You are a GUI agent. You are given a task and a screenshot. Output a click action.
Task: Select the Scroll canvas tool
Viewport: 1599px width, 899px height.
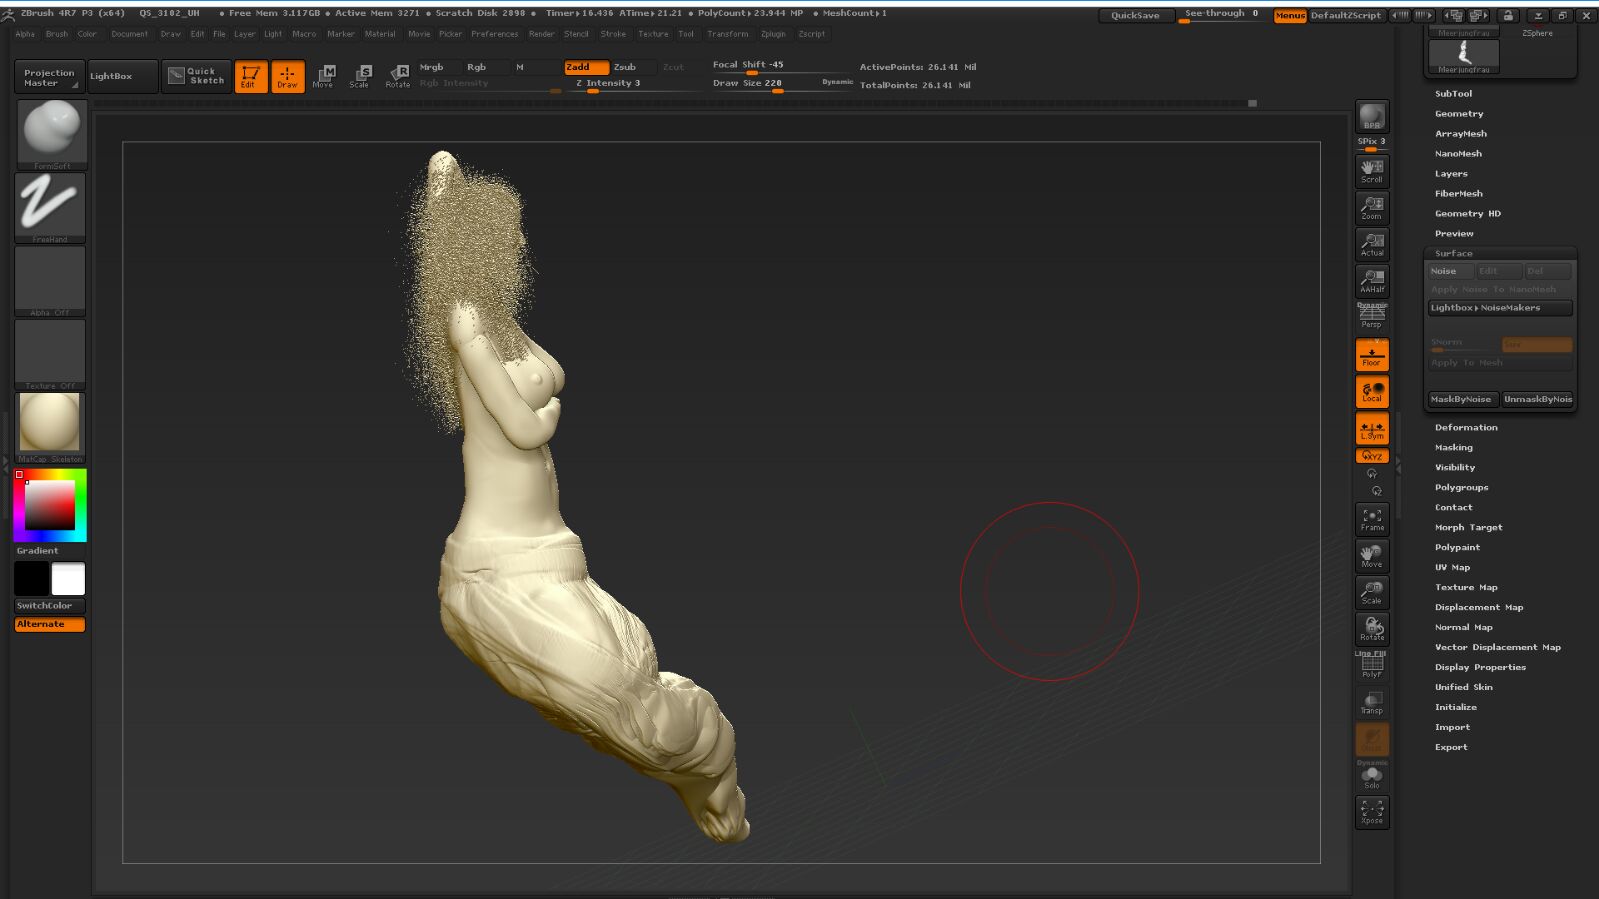click(x=1372, y=171)
